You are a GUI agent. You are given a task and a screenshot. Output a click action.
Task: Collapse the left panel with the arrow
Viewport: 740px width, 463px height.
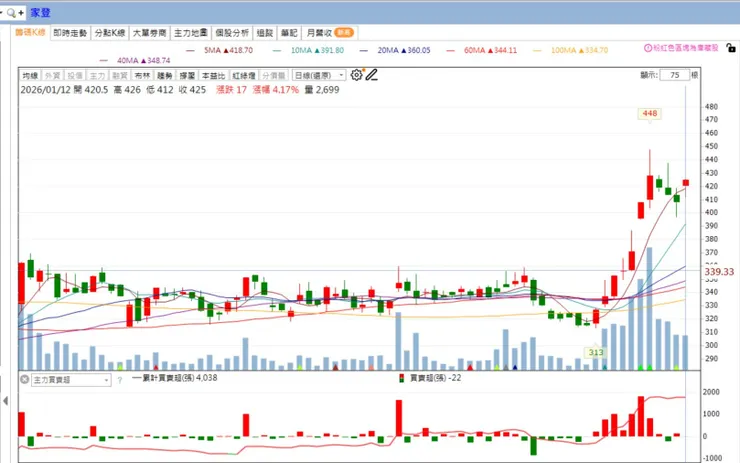click(5, 401)
